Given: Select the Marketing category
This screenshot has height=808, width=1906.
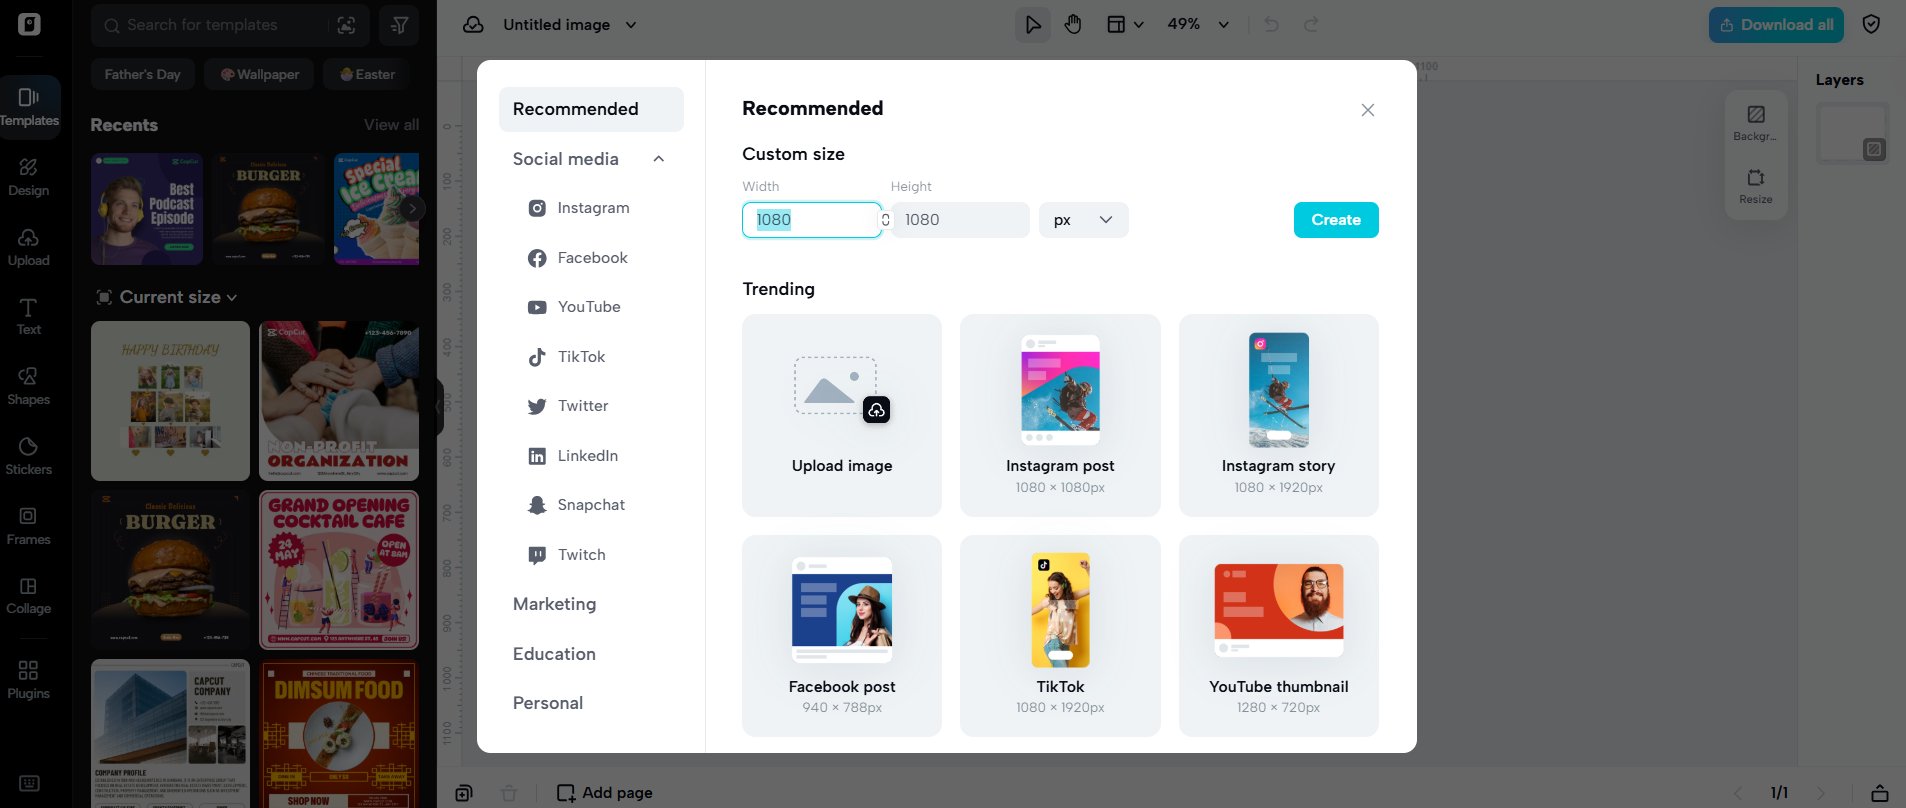Looking at the screenshot, I should [x=554, y=604].
